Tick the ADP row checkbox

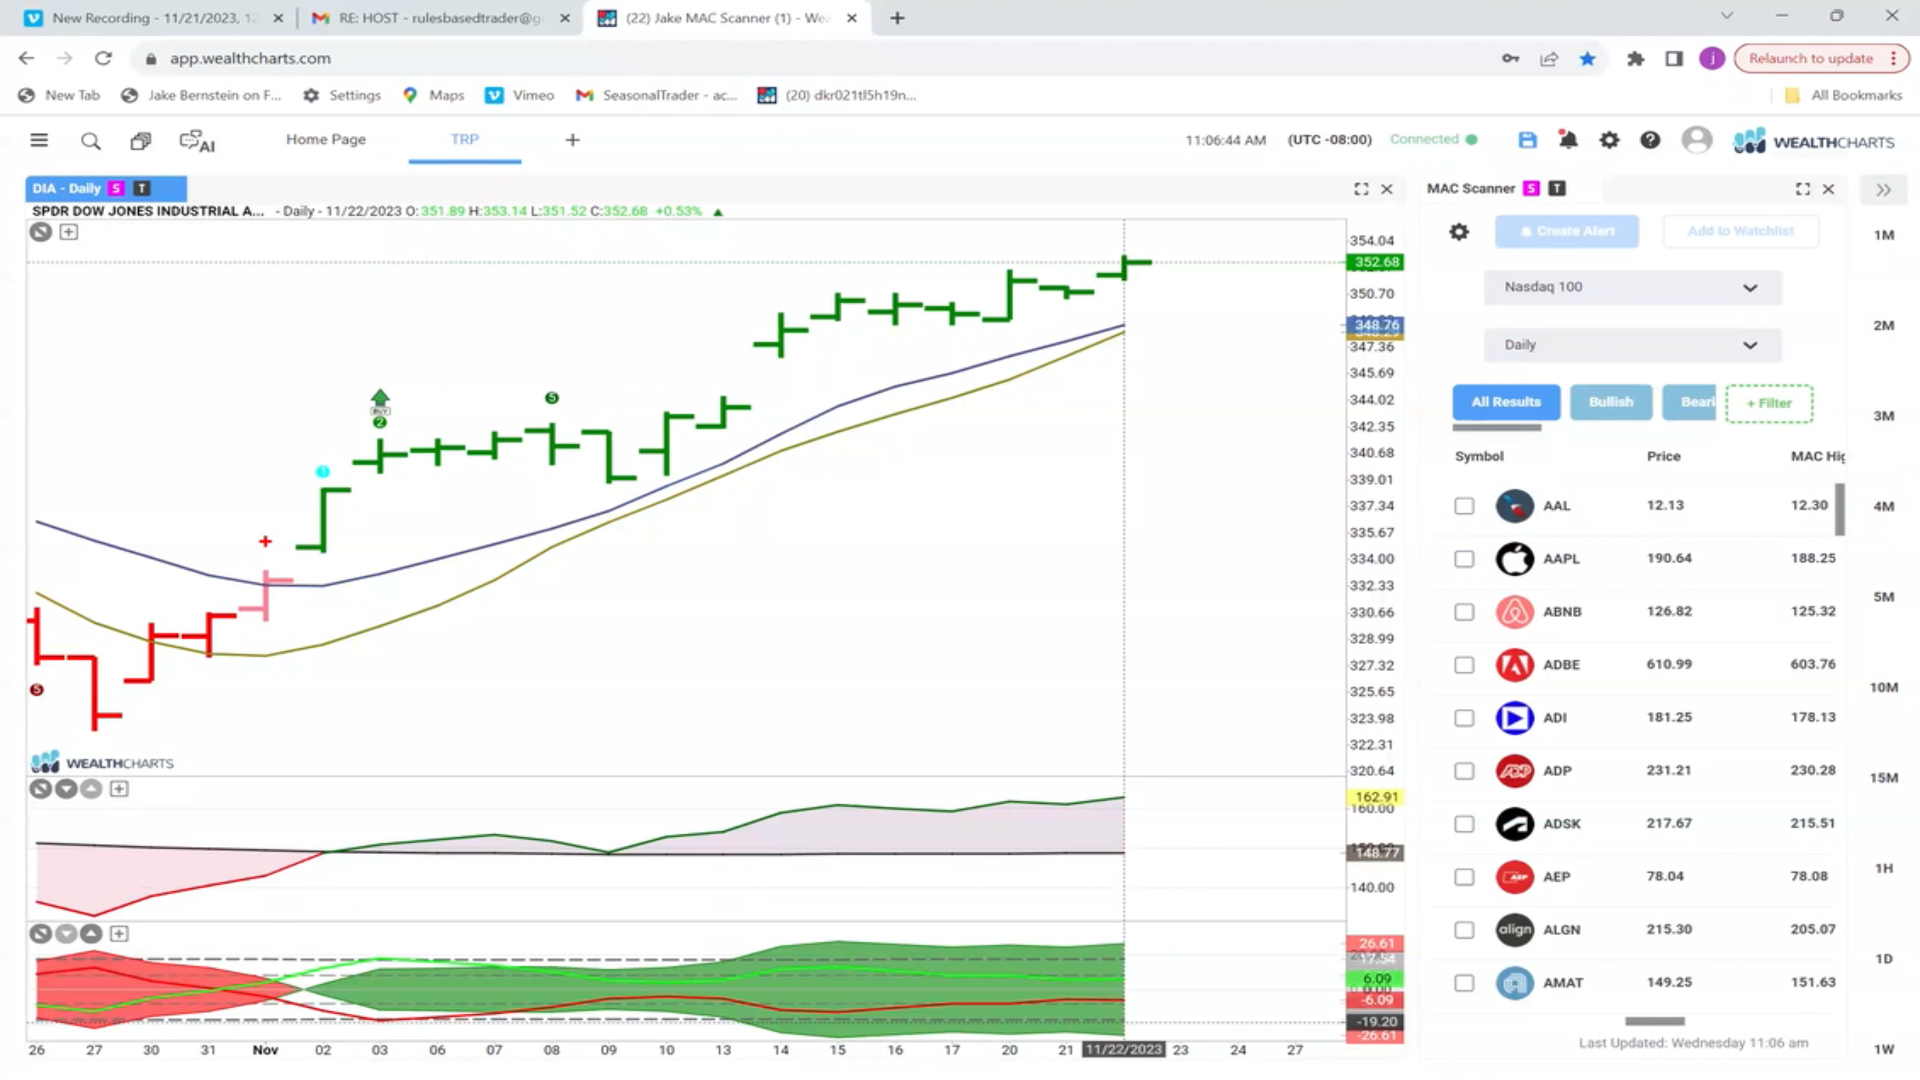[x=1464, y=771]
